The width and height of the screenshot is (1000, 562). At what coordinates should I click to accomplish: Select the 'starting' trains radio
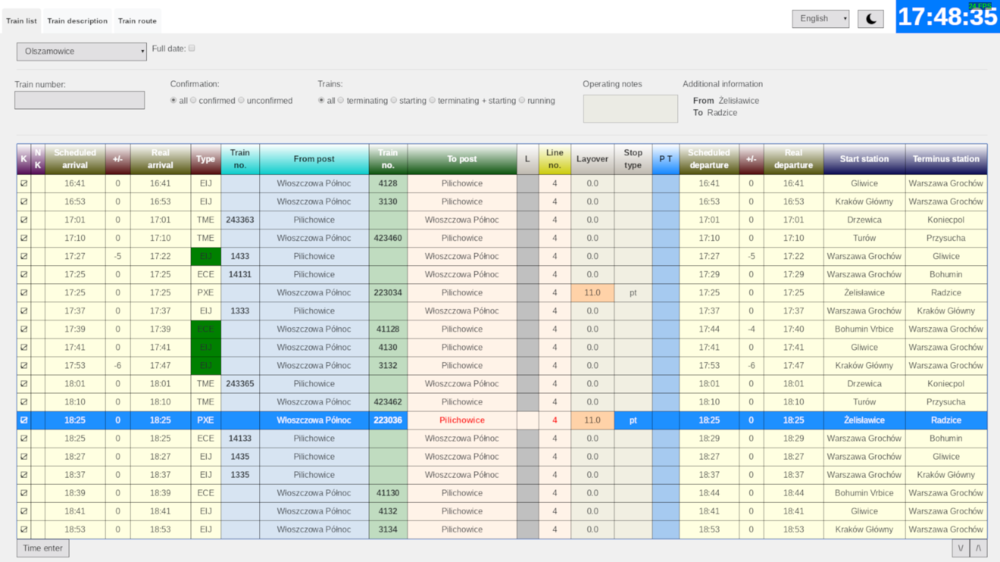394,100
